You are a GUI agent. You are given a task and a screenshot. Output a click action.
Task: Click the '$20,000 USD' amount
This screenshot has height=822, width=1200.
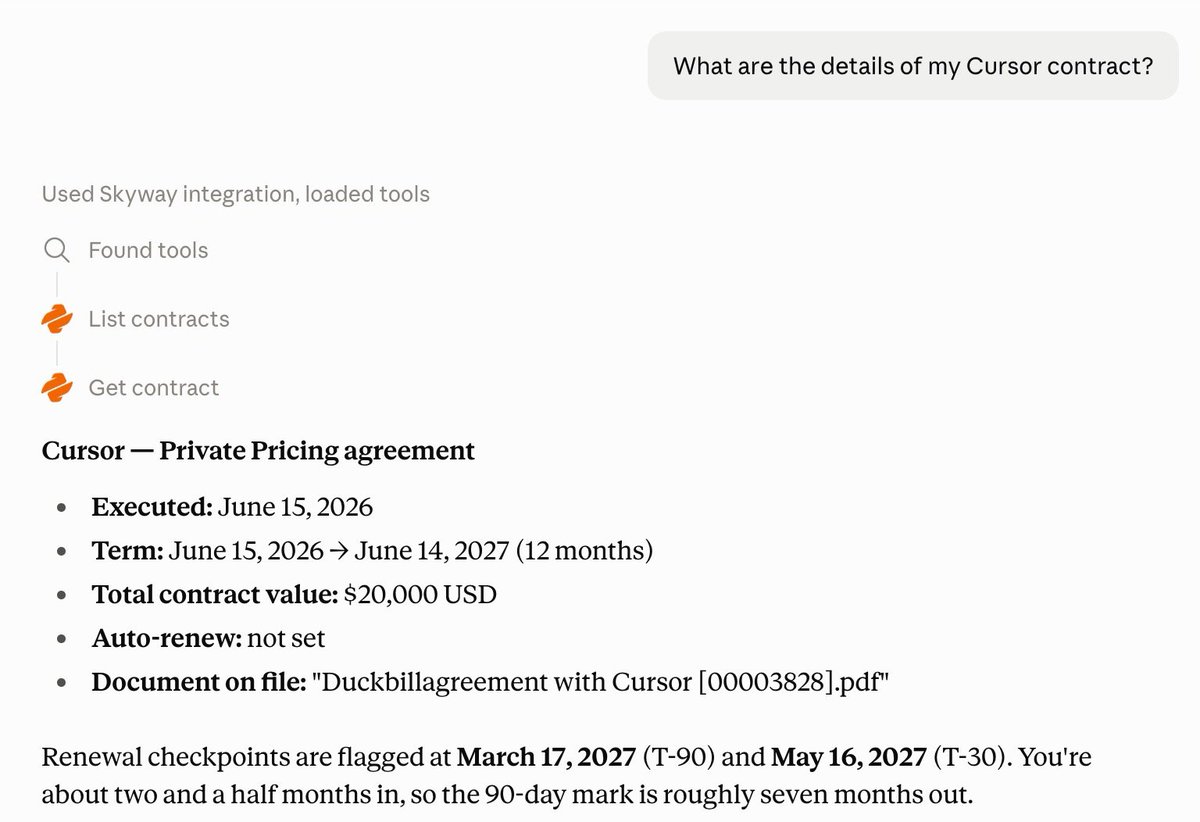pyautogui.click(x=420, y=595)
